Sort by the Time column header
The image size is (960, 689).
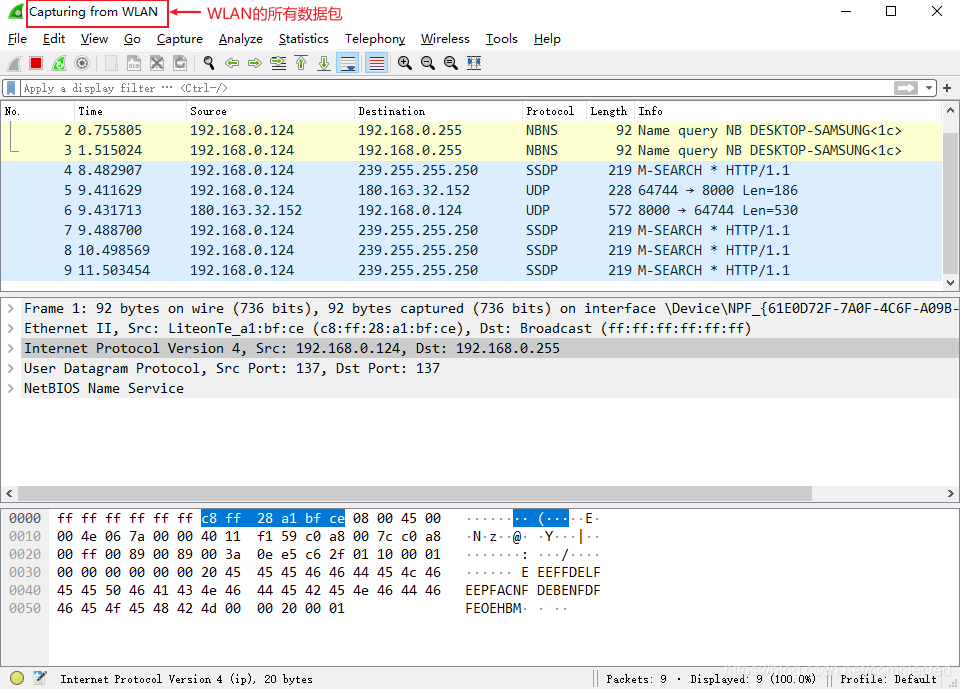tap(130, 111)
